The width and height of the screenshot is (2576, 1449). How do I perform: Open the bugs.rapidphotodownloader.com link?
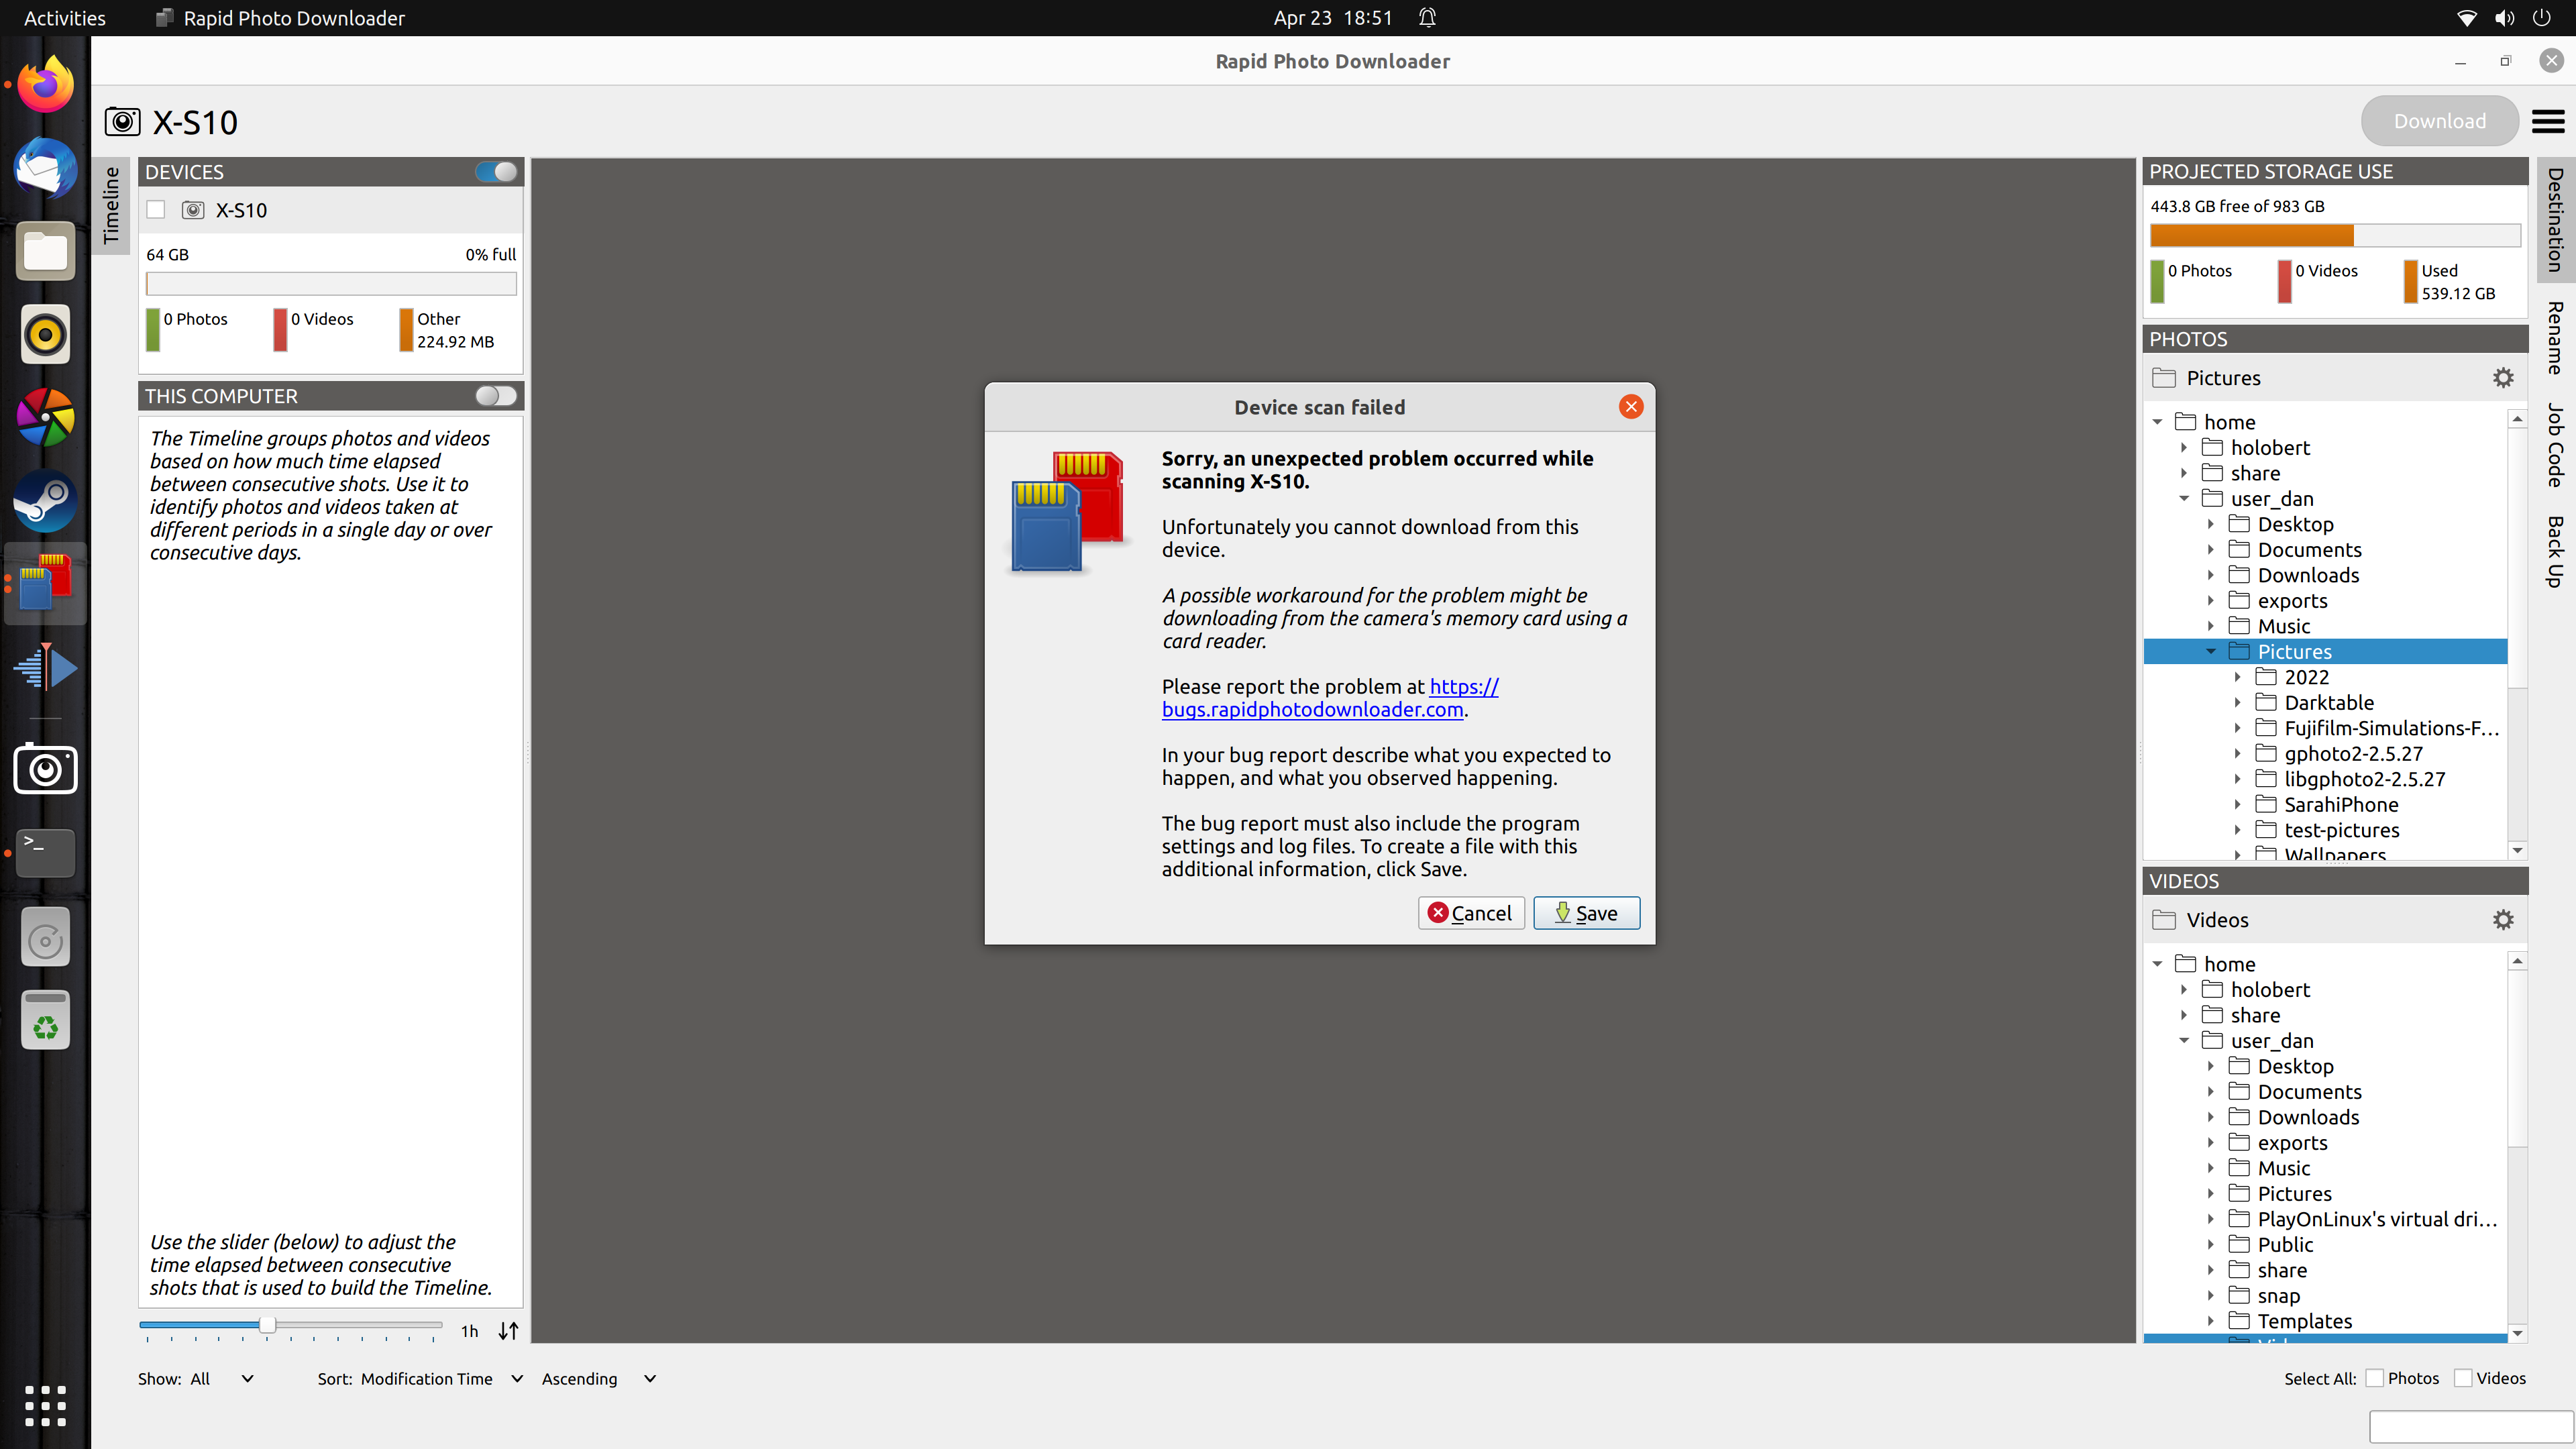coord(1312,710)
